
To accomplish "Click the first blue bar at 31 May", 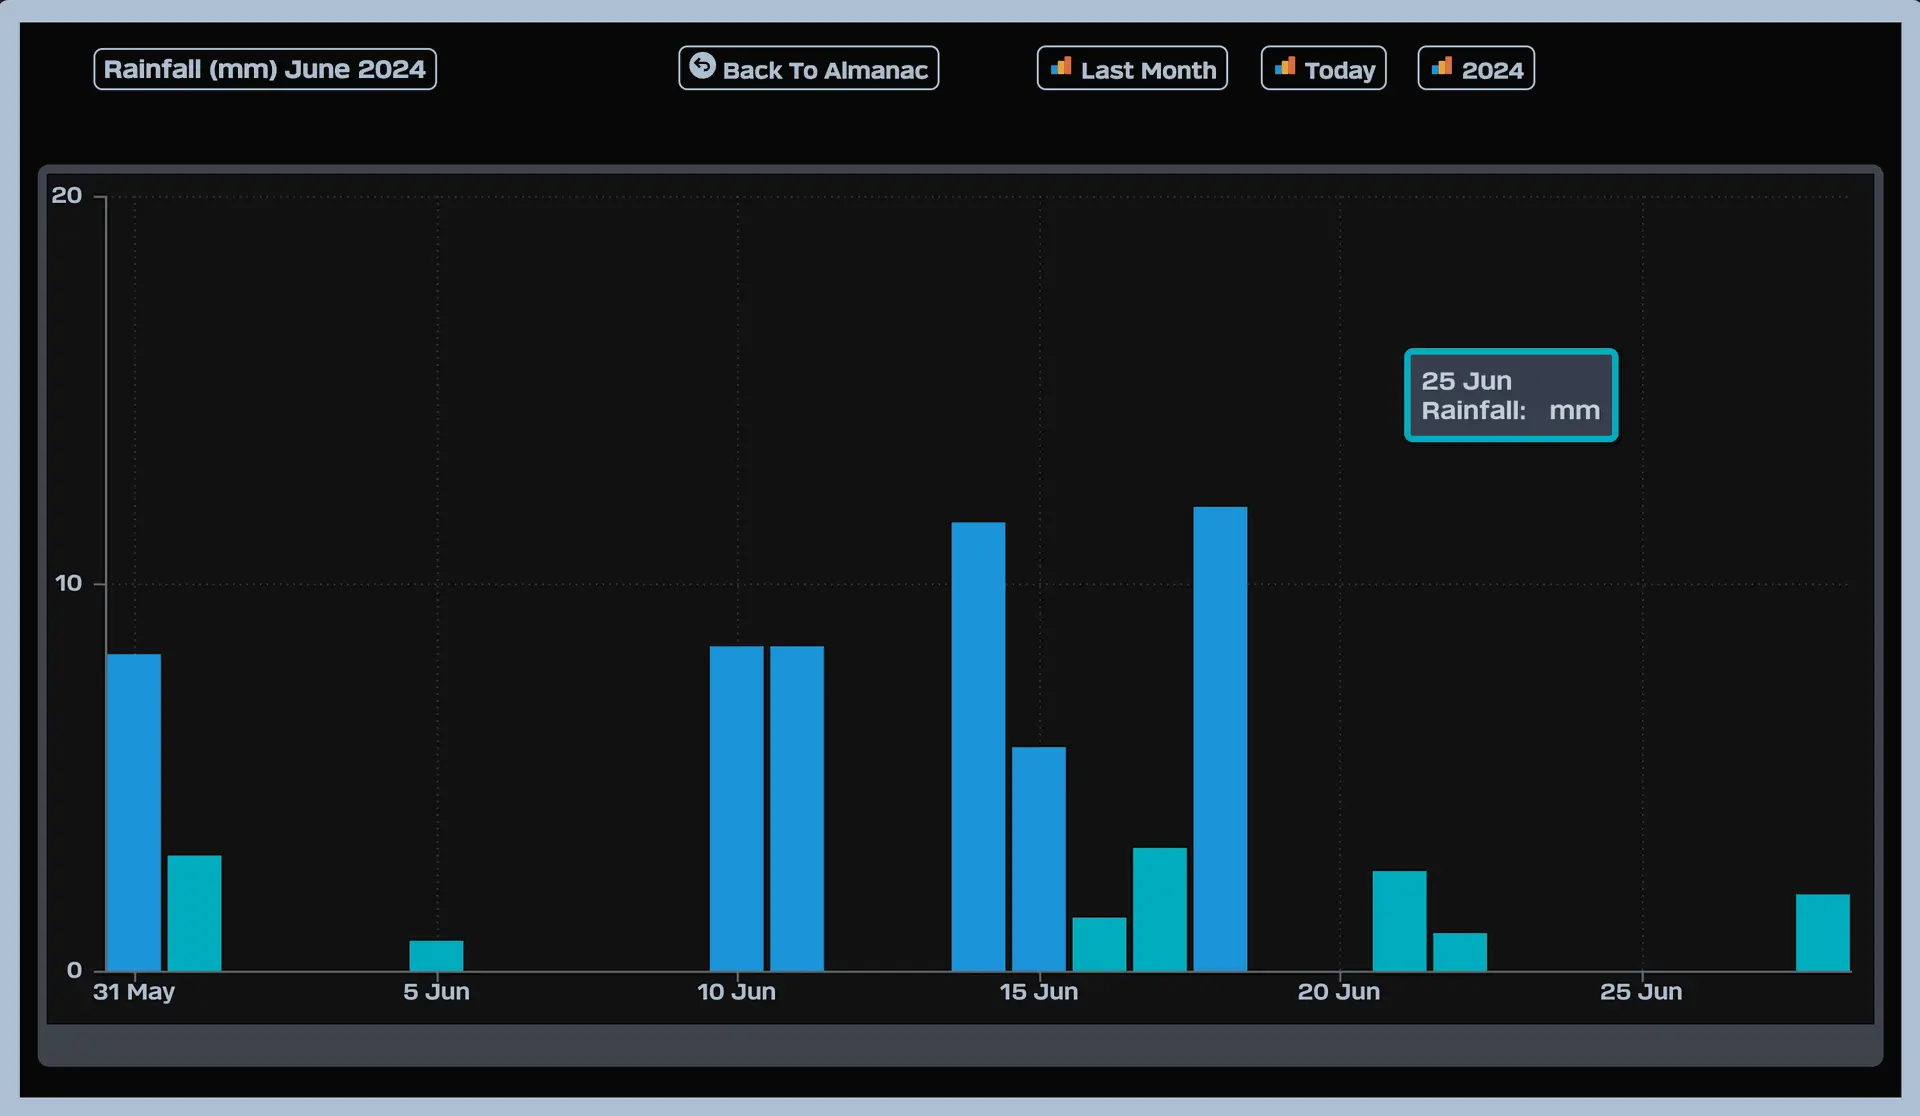I will coord(134,812).
